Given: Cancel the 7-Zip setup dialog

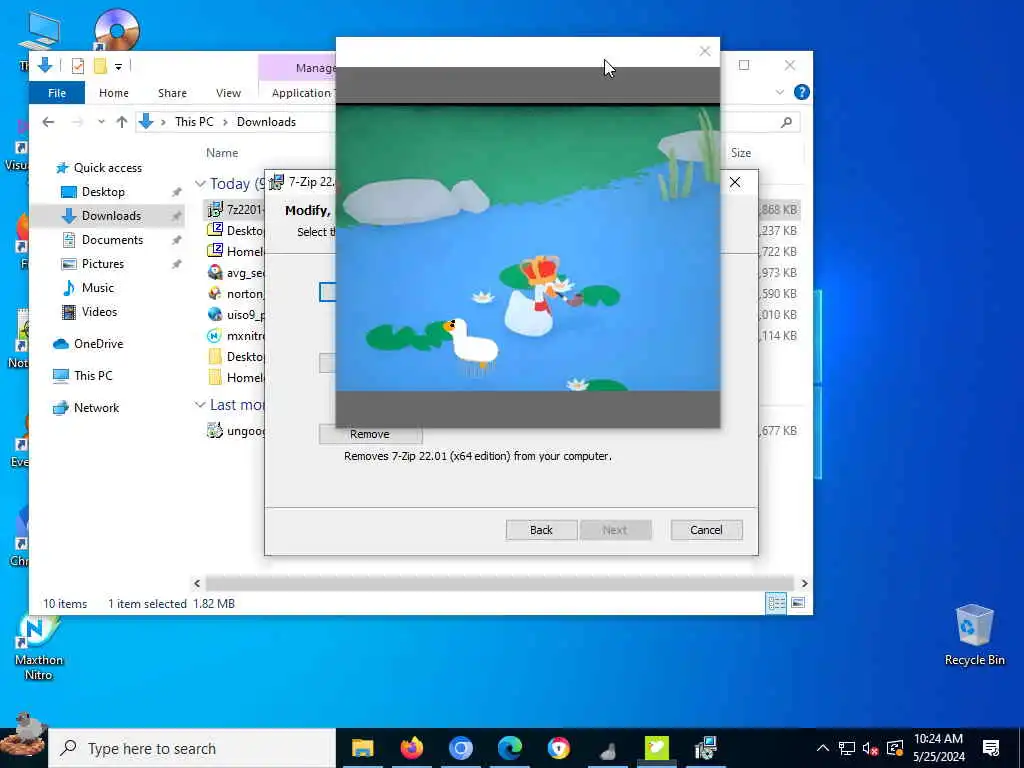Looking at the screenshot, I should pyautogui.click(x=707, y=530).
